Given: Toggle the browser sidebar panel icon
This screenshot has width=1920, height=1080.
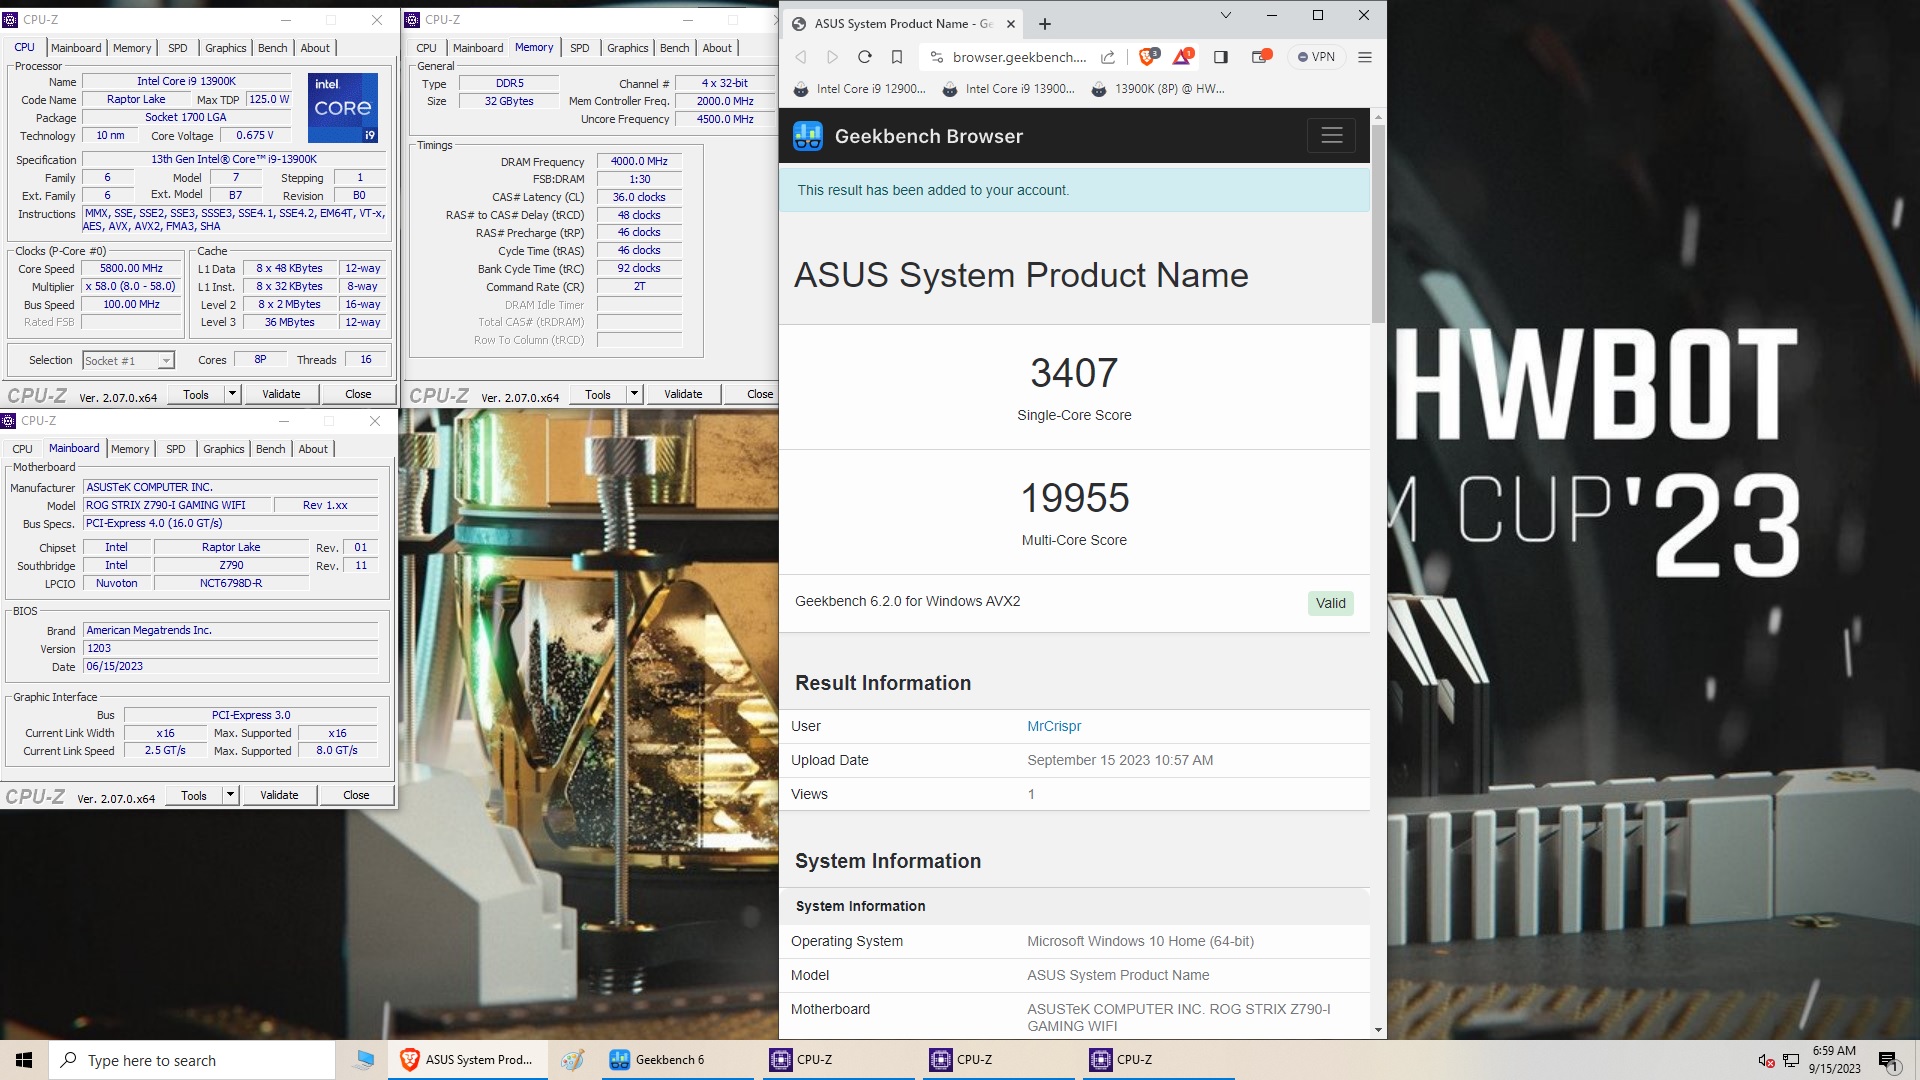Looking at the screenshot, I should pyautogui.click(x=1221, y=57).
